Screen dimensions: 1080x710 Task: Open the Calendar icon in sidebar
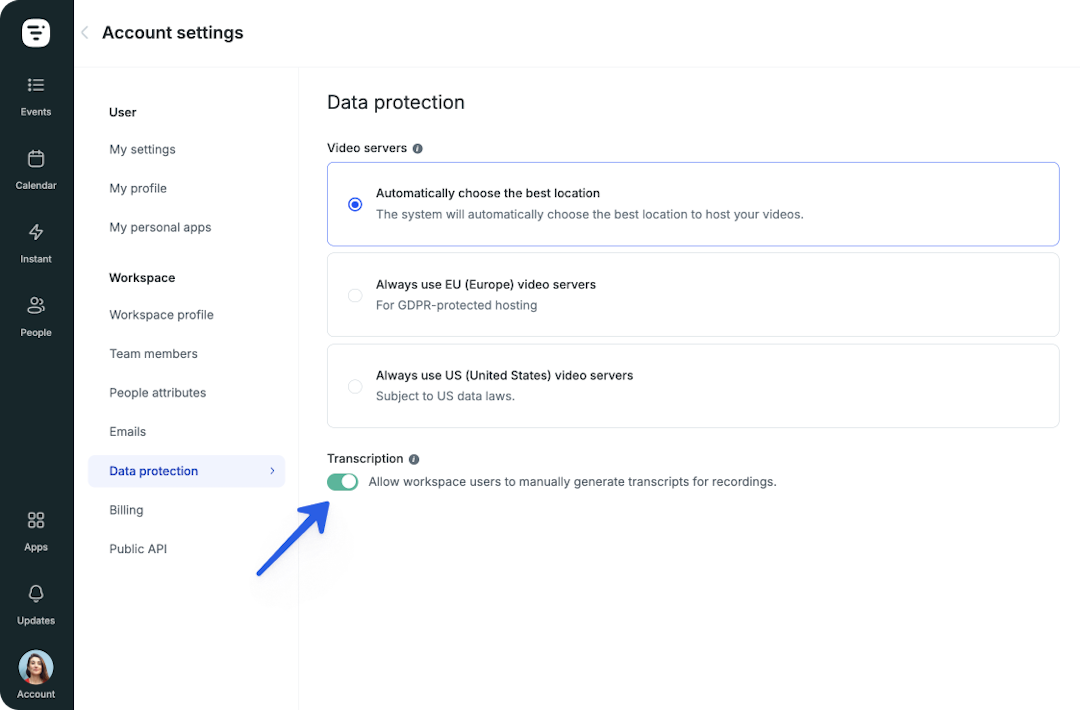pos(36,158)
